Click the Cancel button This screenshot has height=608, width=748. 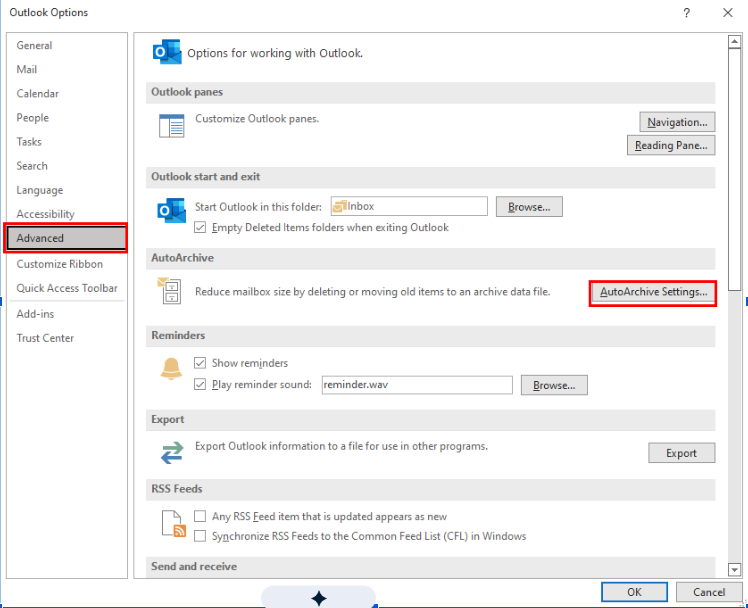click(x=709, y=592)
